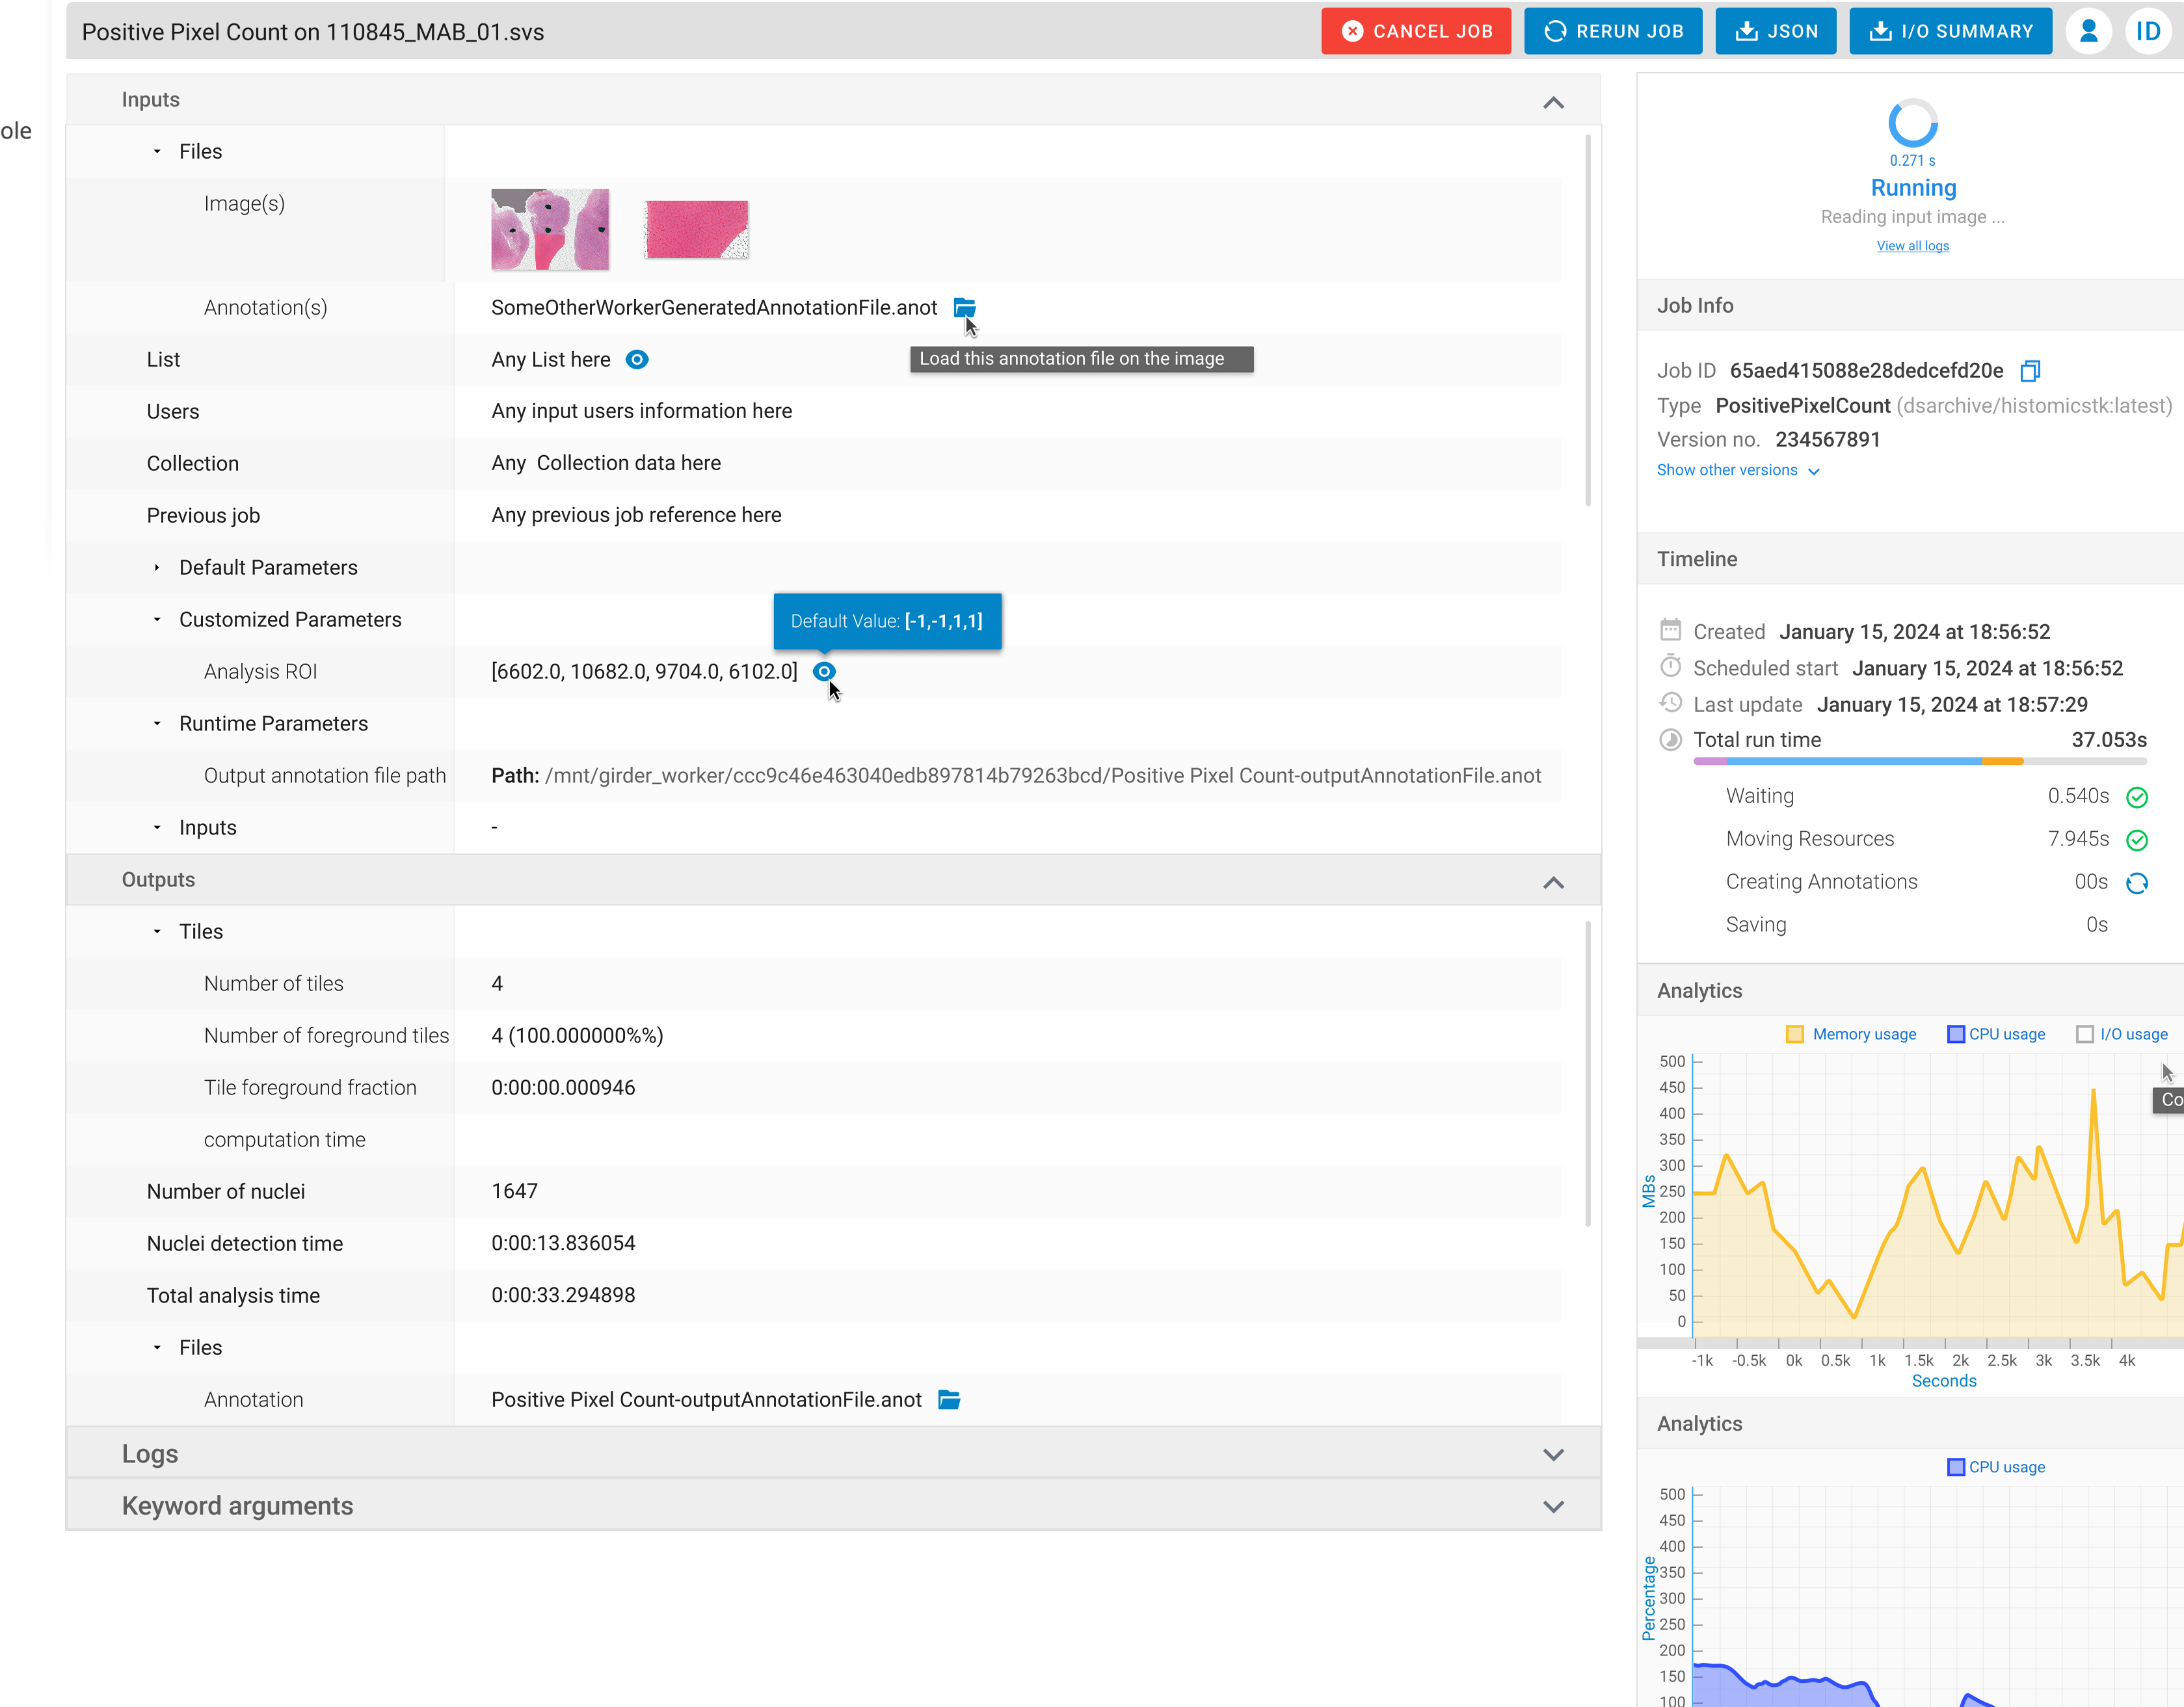Image resolution: width=2184 pixels, height=1707 pixels.
Task: Click the ID avatar icon
Action: coord(2148,31)
